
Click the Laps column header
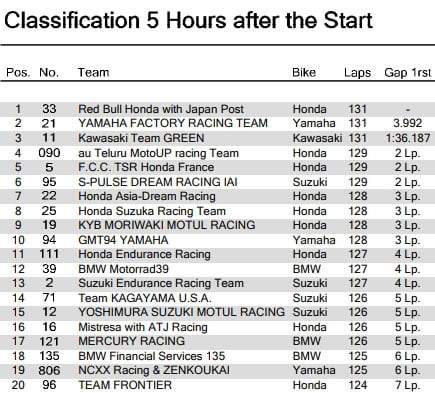click(358, 73)
